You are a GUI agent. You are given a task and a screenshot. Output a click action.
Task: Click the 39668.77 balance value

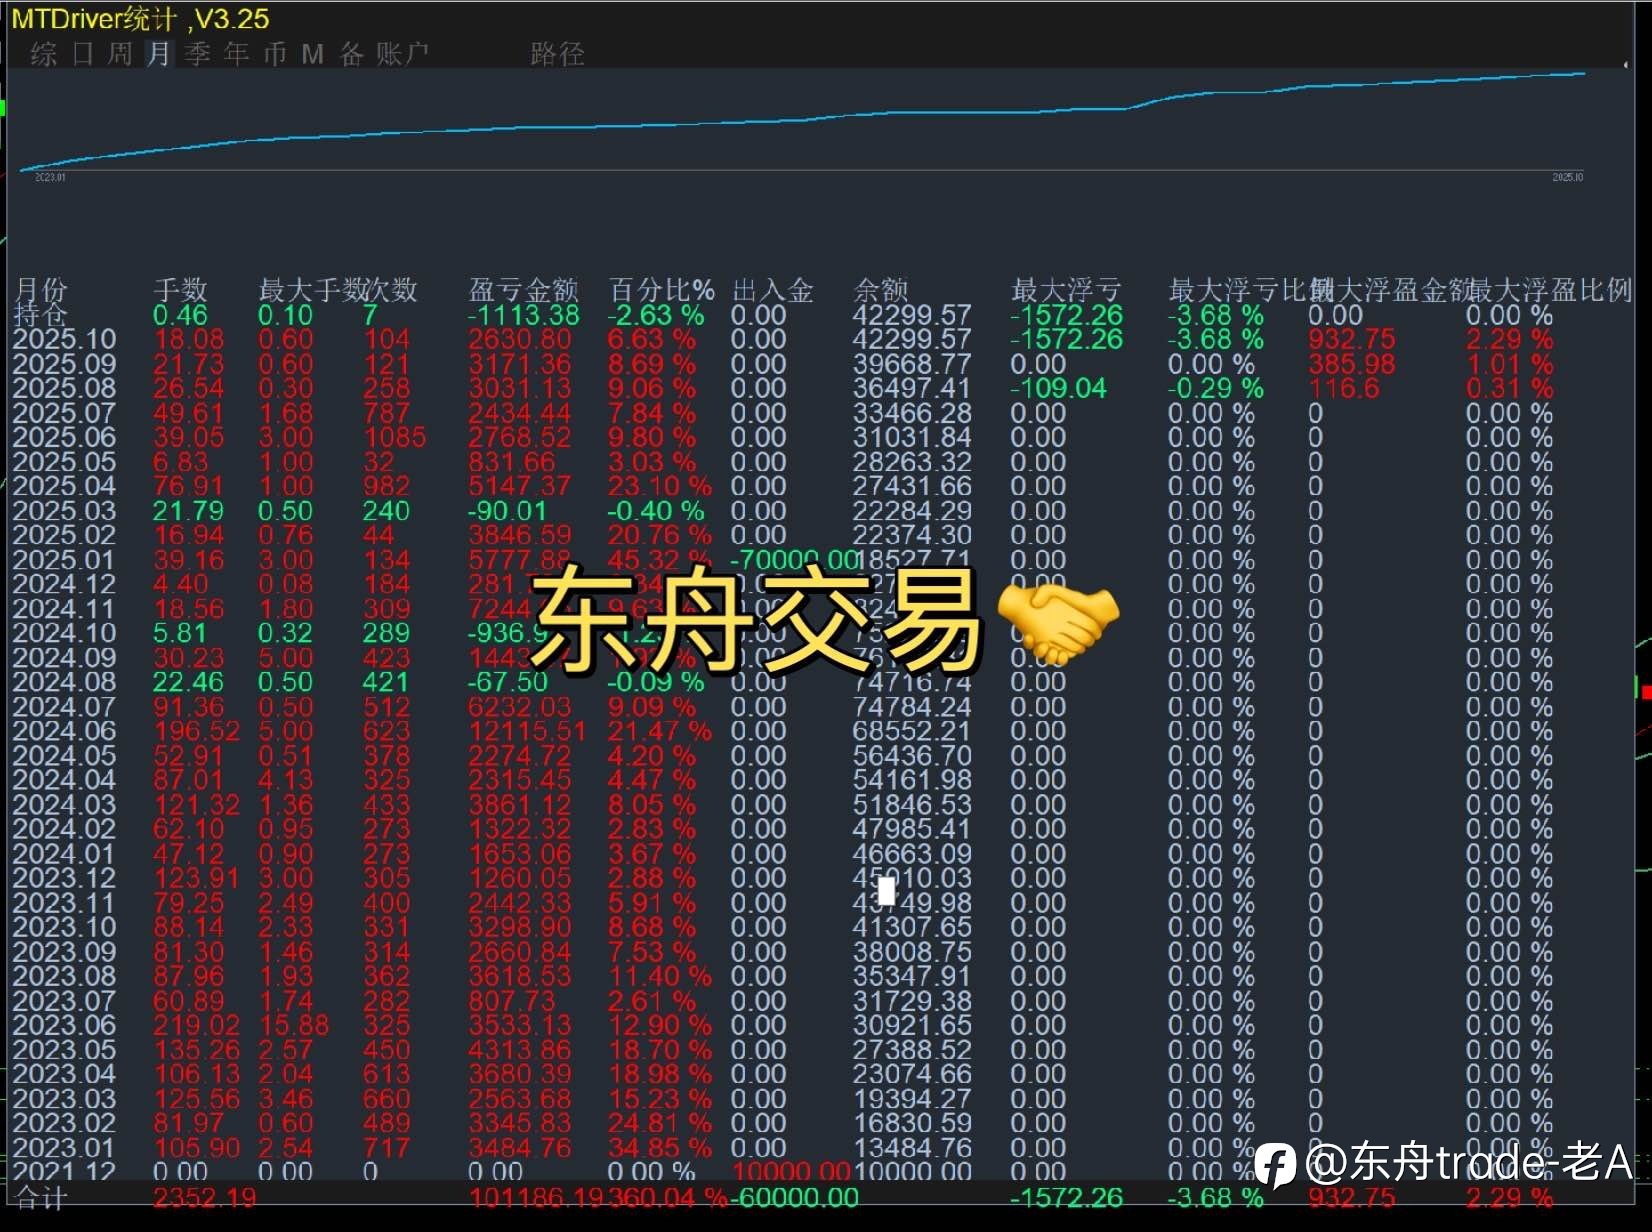point(912,364)
